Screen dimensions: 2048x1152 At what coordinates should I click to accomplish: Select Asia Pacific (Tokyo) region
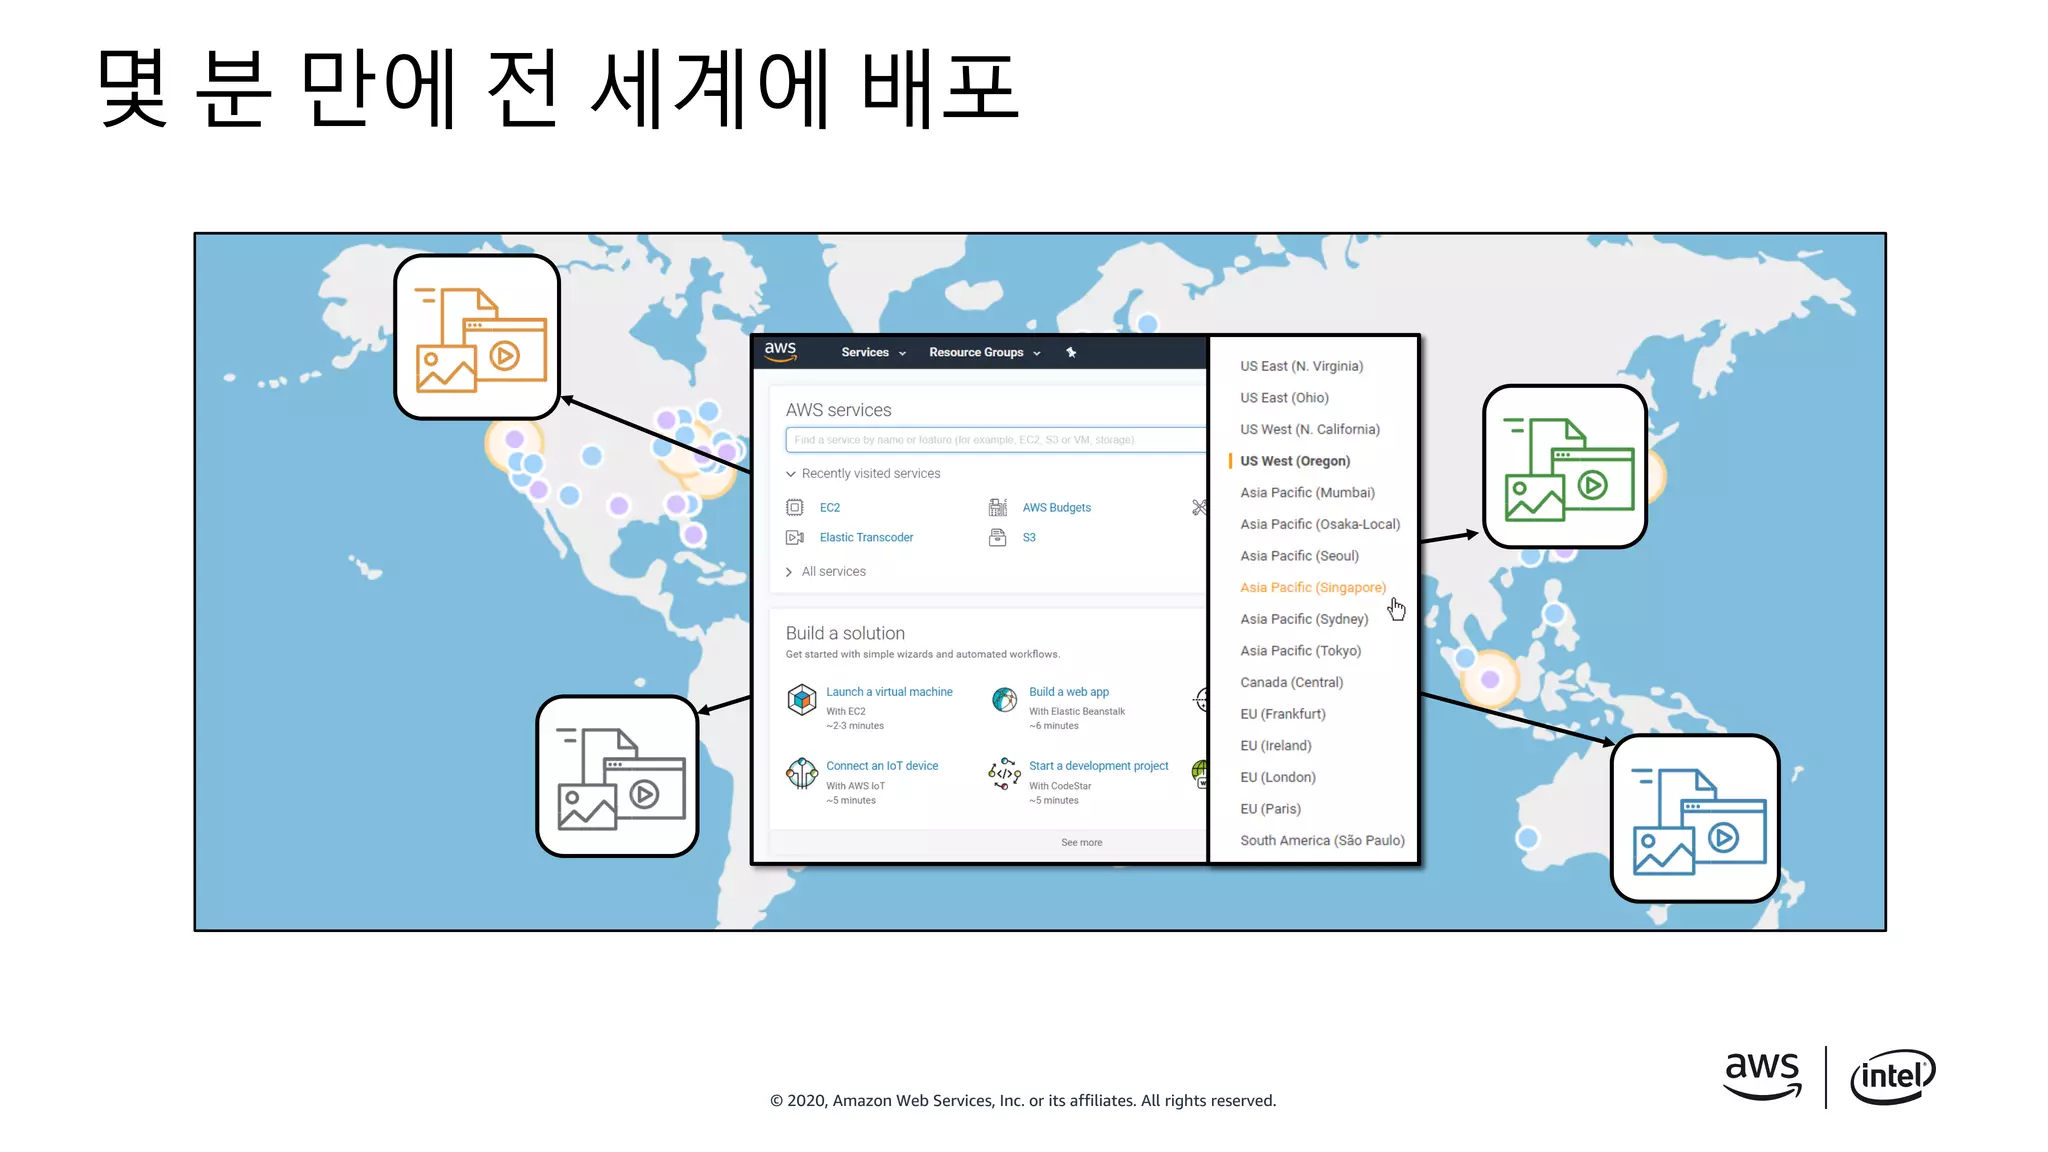click(1300, 651)
